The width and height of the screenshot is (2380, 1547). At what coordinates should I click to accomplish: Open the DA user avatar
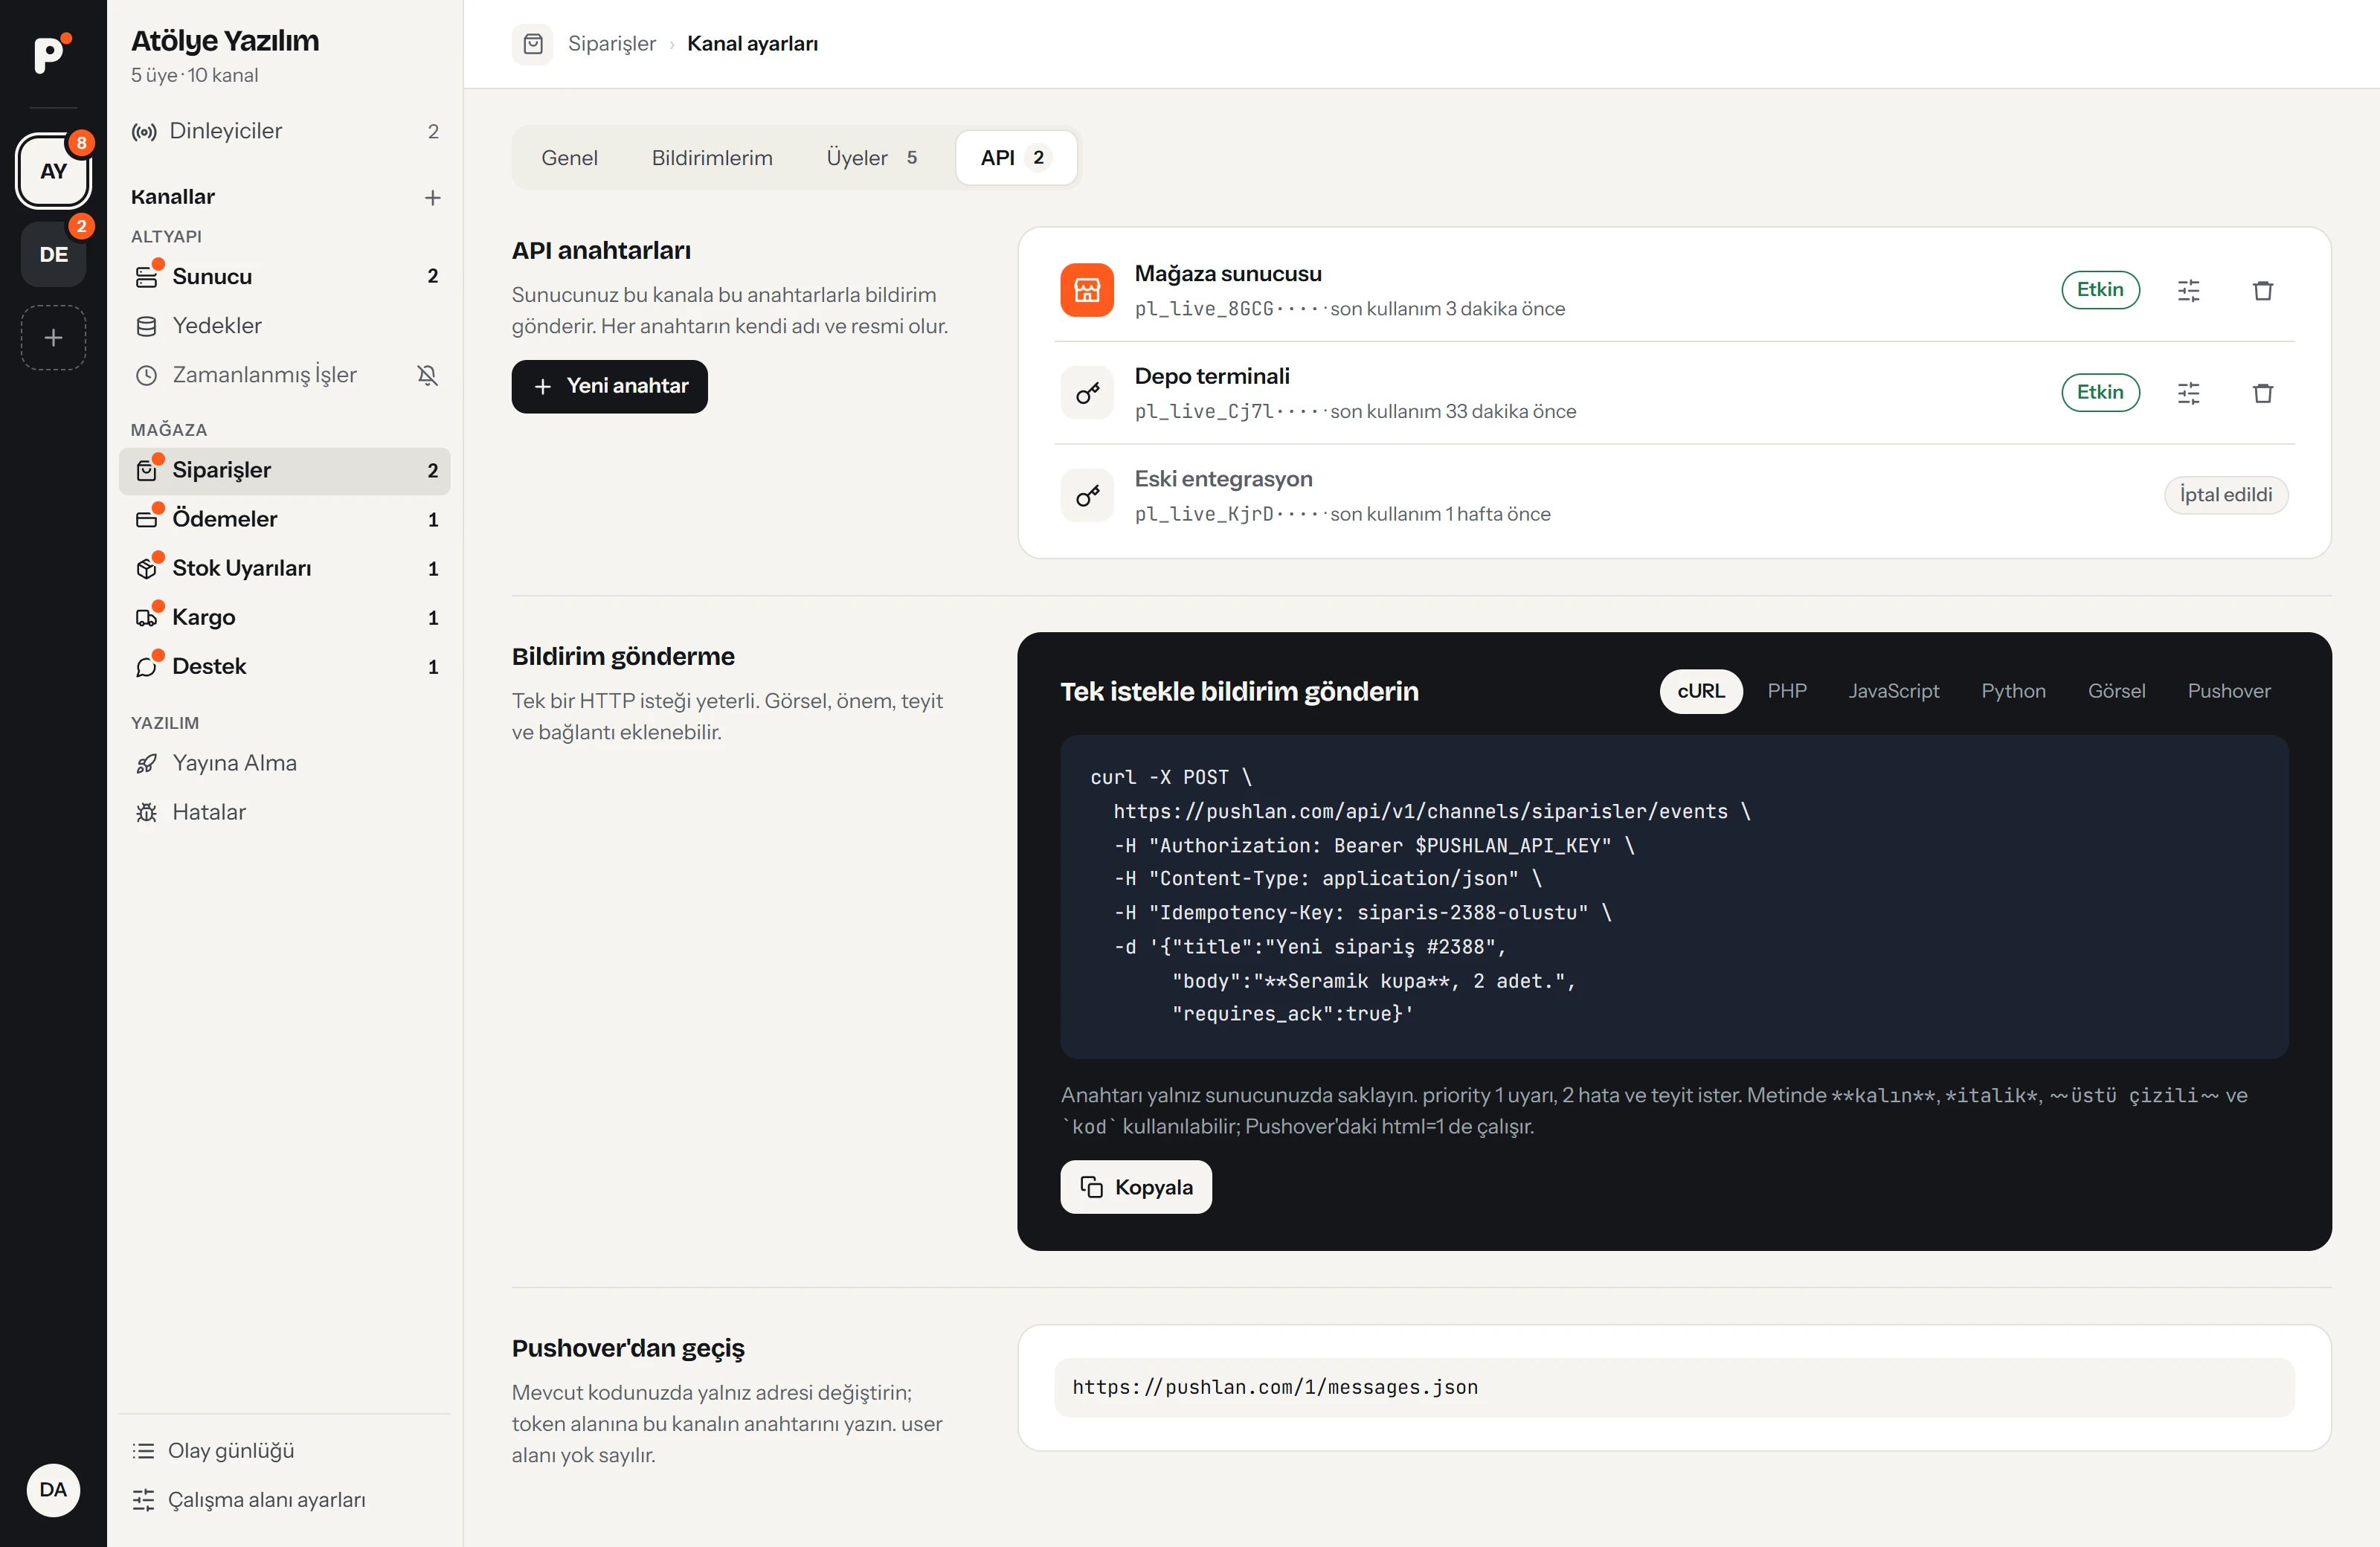(x=53, y=1489)
